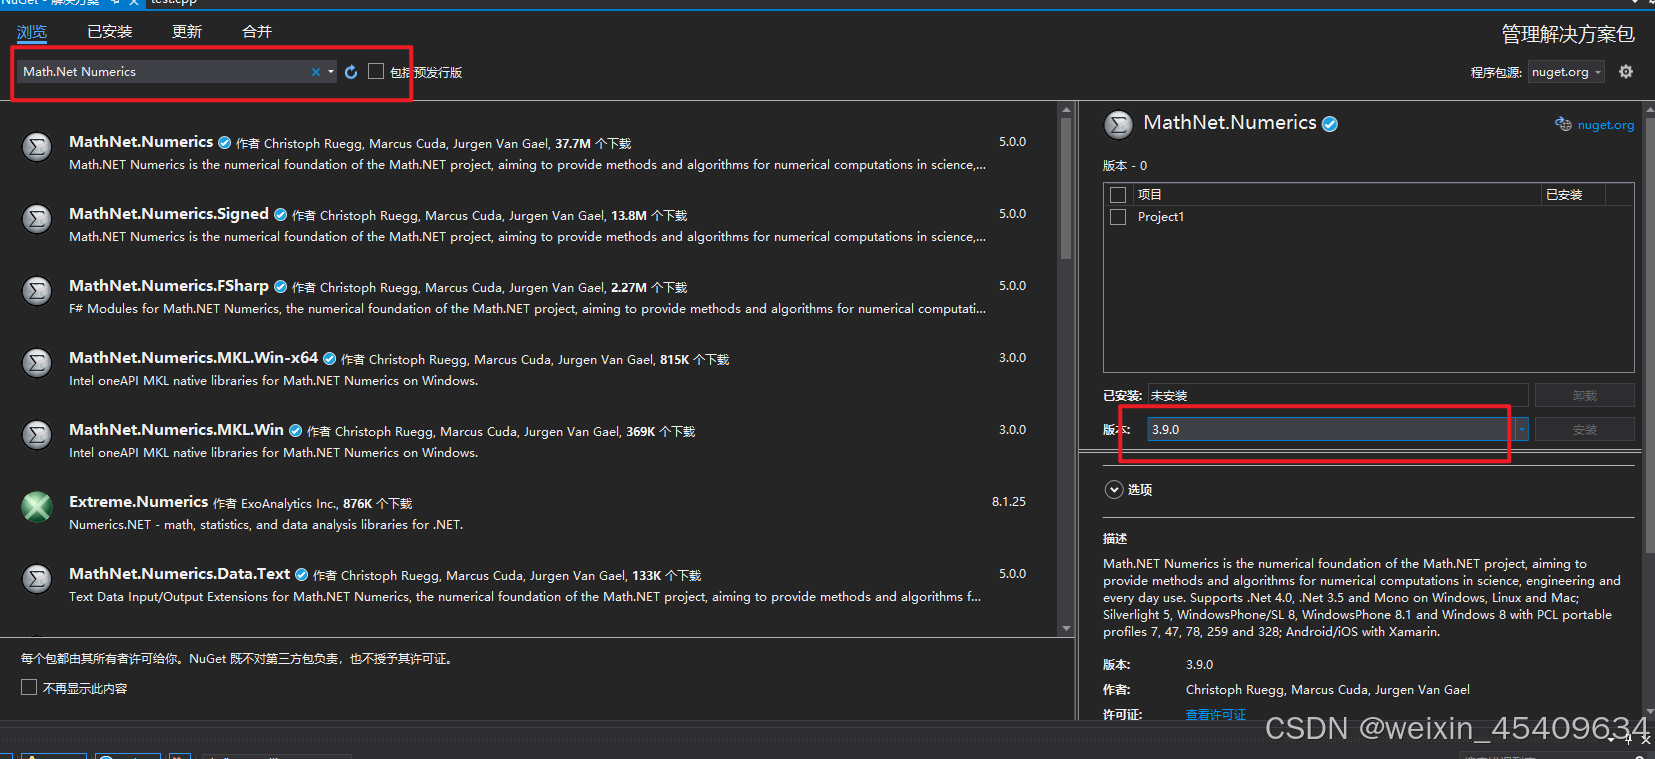Click the Project1 row in project list
Image resolution: width=1655 pixels, height=759 pixels.
point(1369,217)
